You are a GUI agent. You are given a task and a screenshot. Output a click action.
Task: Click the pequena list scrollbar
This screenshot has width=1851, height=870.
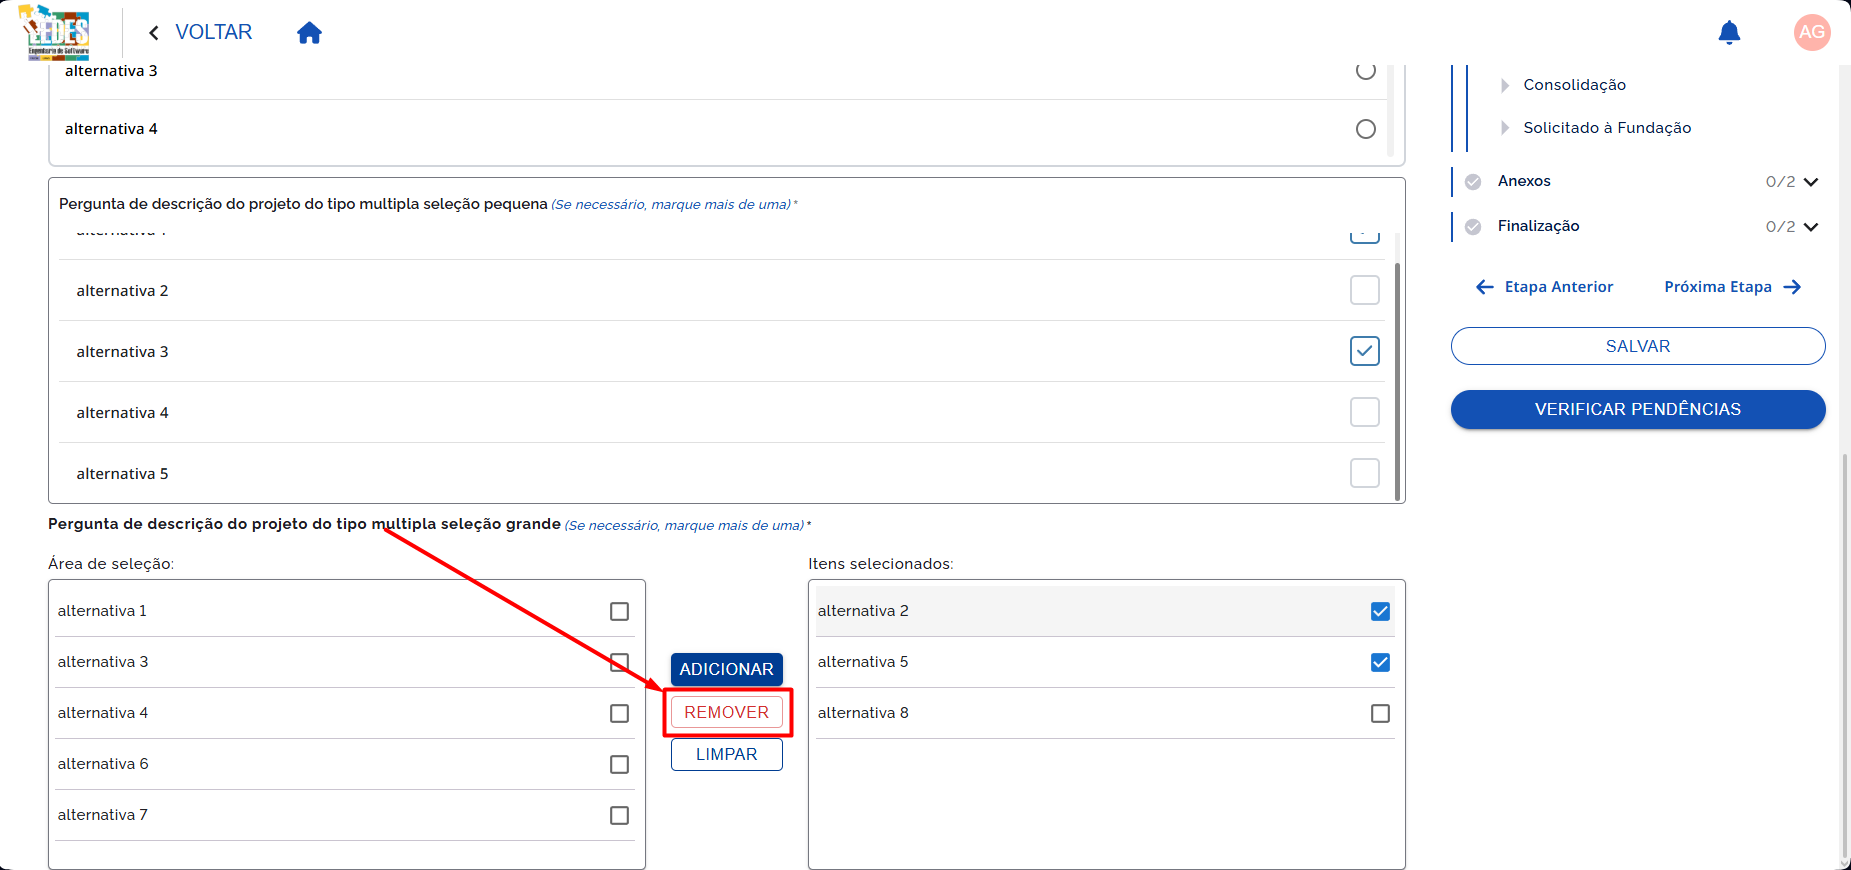(x=1397, y=380)
